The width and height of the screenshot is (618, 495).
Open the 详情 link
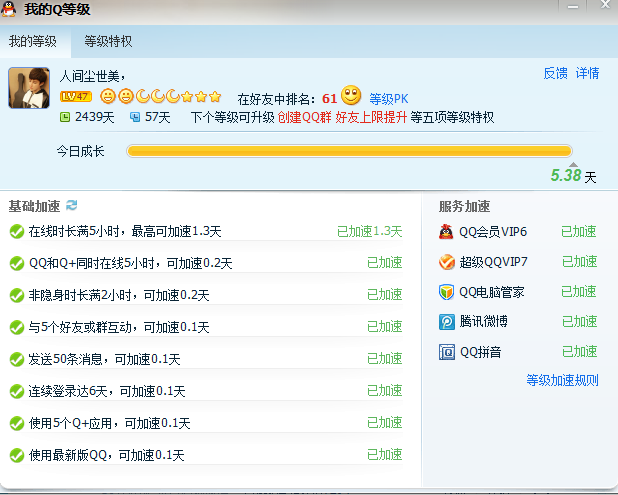coord(587,73)
